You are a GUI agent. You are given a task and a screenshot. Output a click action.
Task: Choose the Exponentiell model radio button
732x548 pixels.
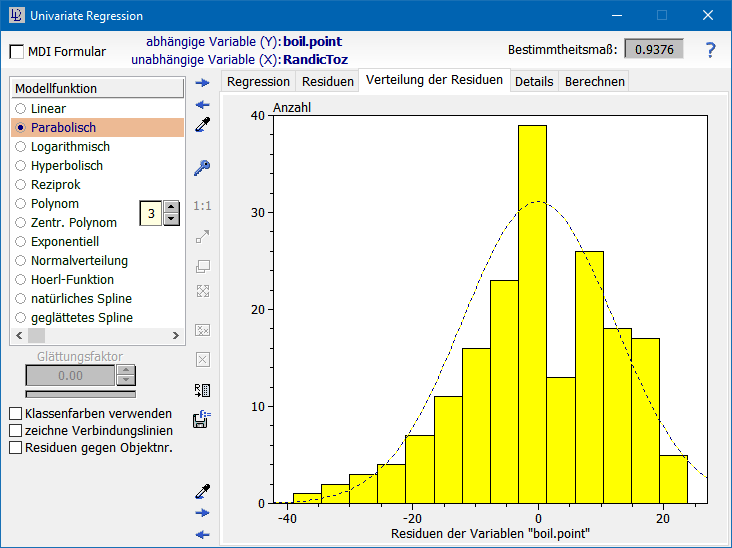point(20,241)
